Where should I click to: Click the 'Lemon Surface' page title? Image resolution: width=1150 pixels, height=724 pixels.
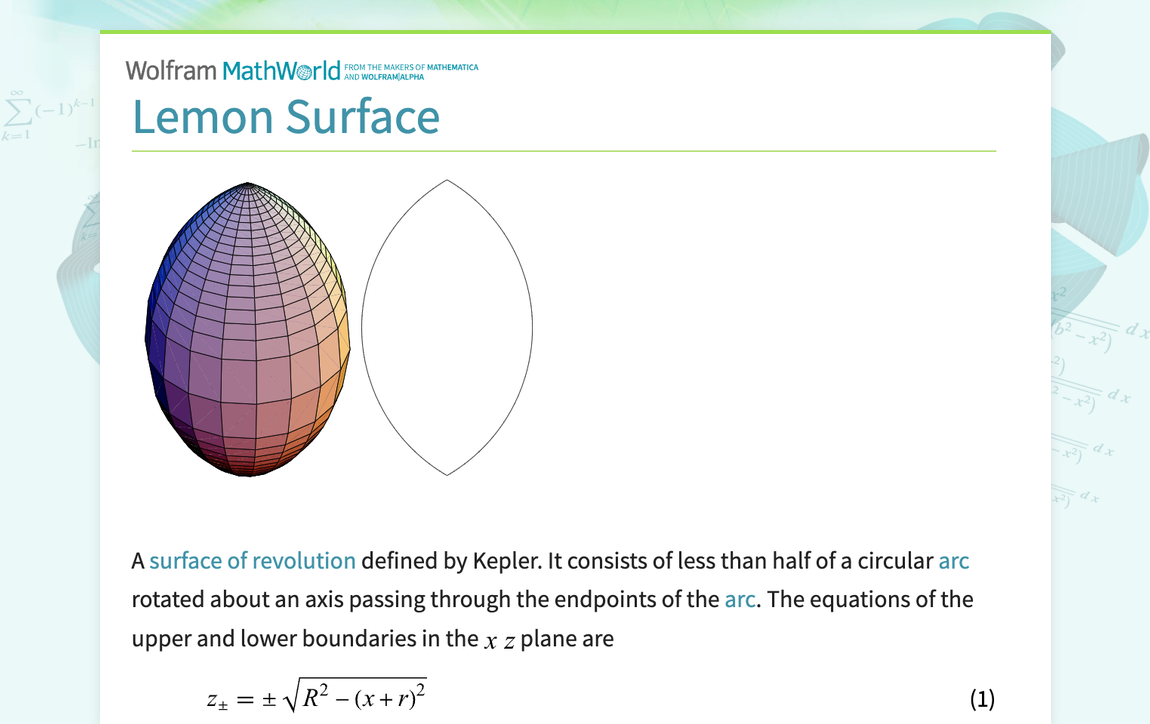click(x=285, y=117)
